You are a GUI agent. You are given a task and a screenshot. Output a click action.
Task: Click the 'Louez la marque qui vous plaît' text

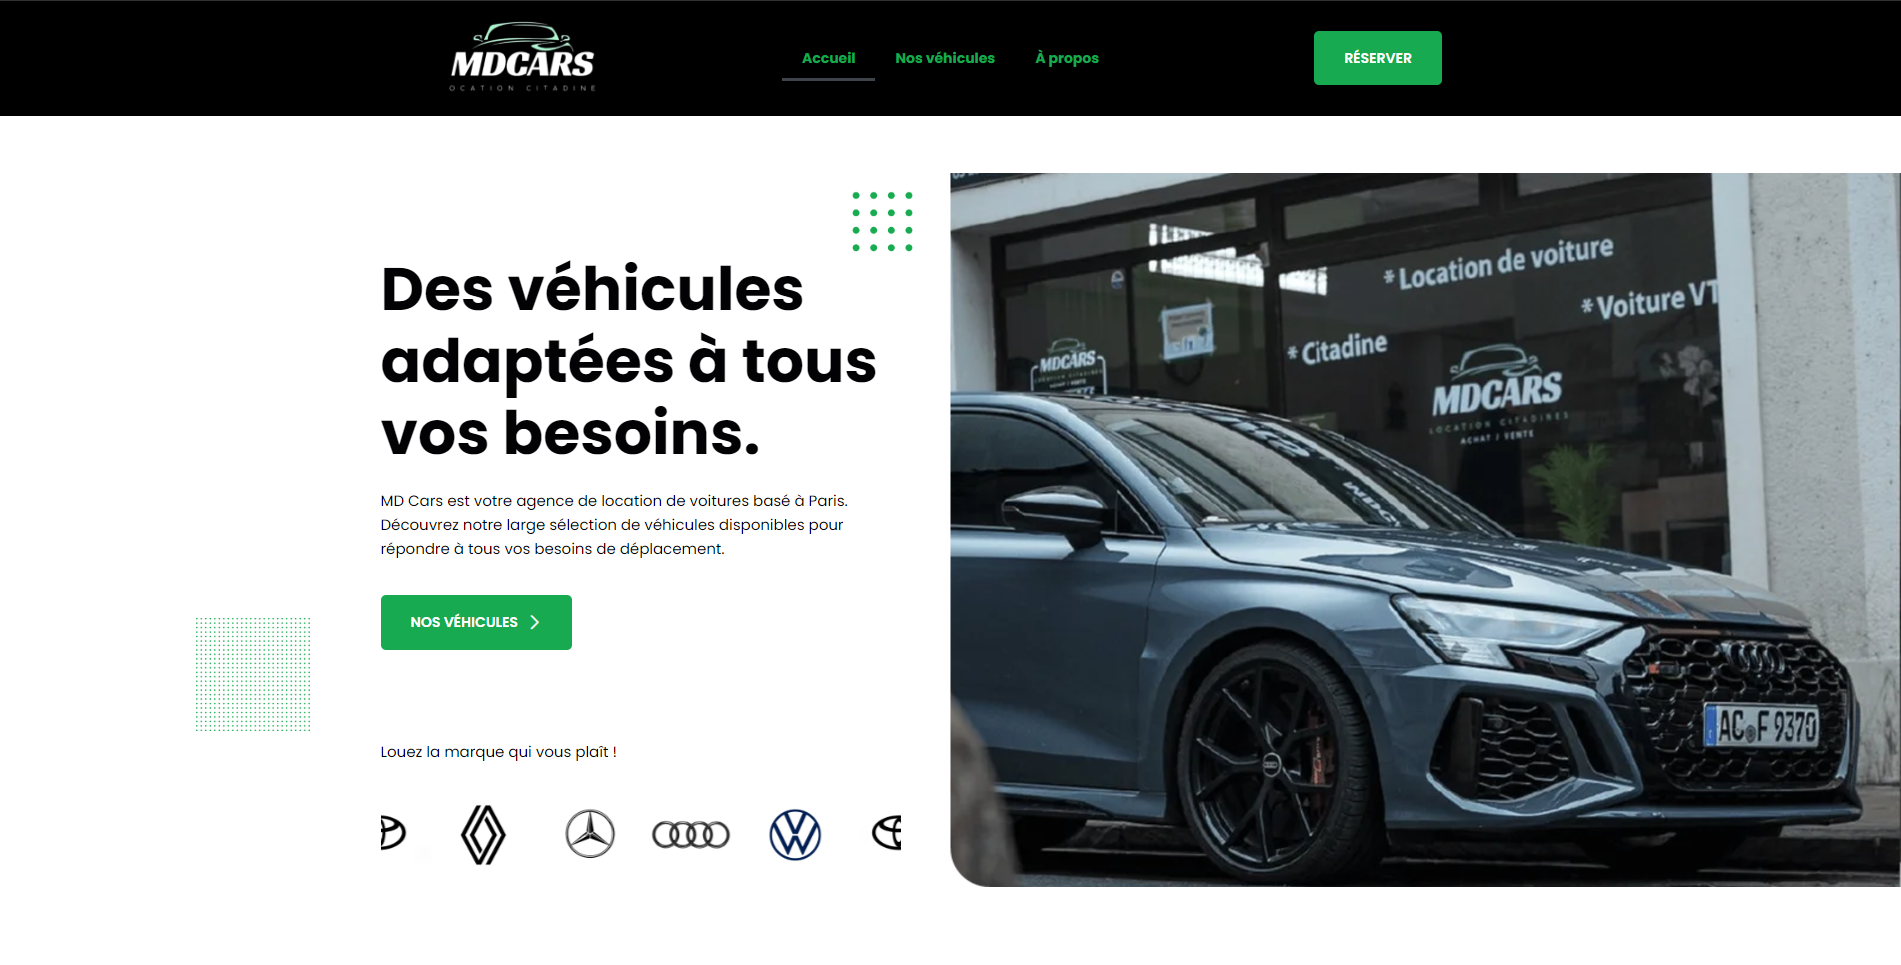(498, 752)
